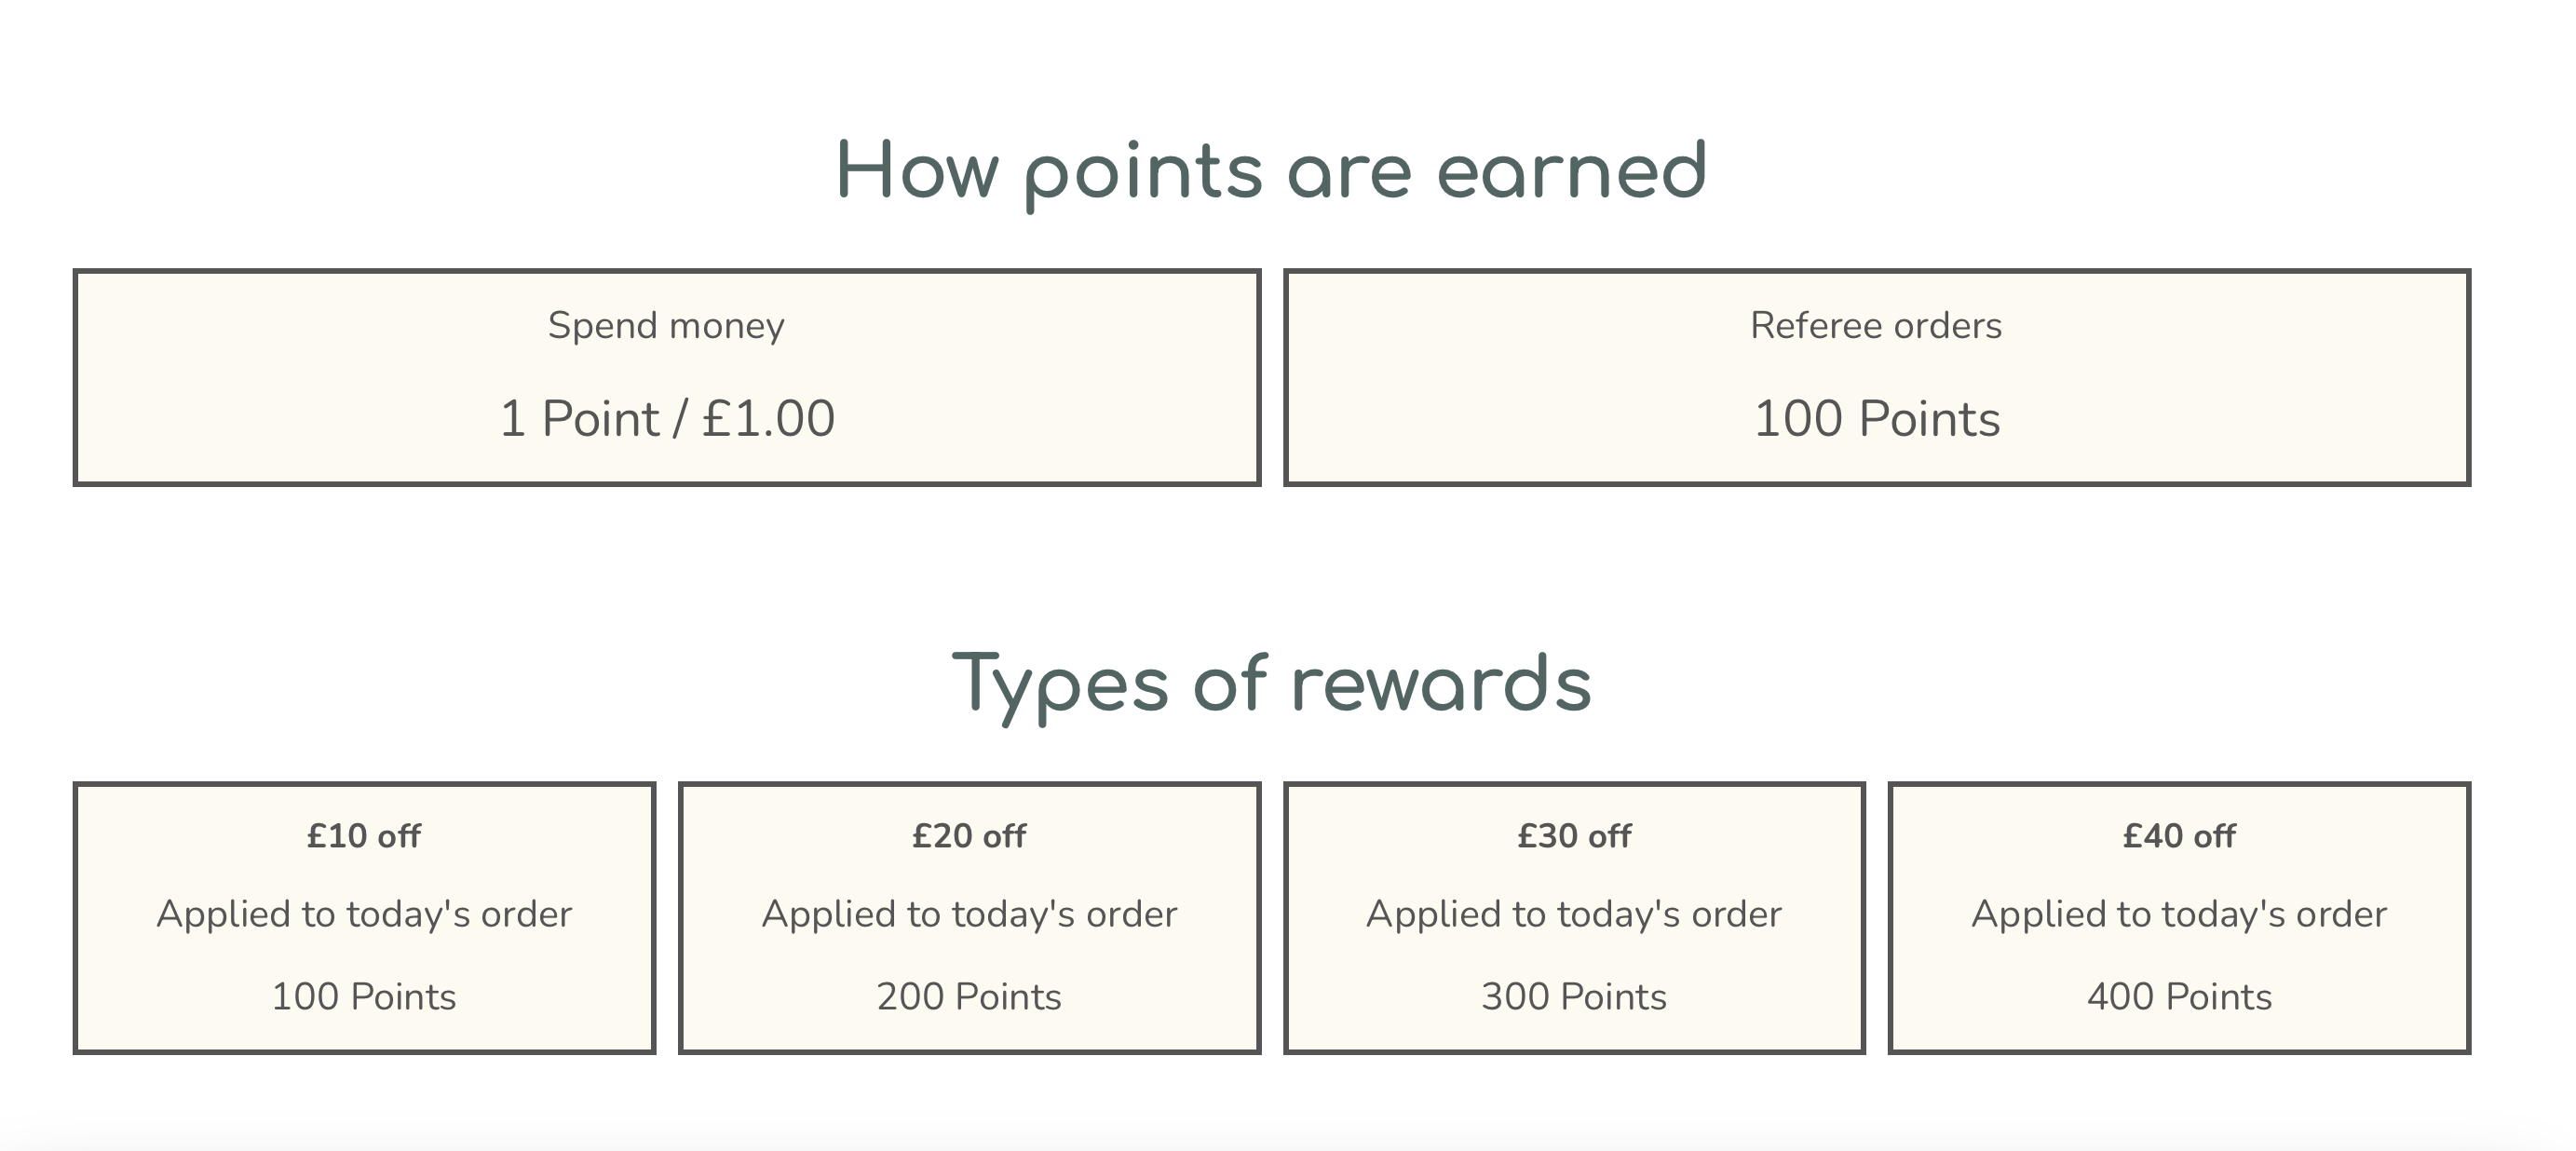Select the £30 off reward card
Viewport: 2576px width, 1151px height.
(x=1574, y=918)
